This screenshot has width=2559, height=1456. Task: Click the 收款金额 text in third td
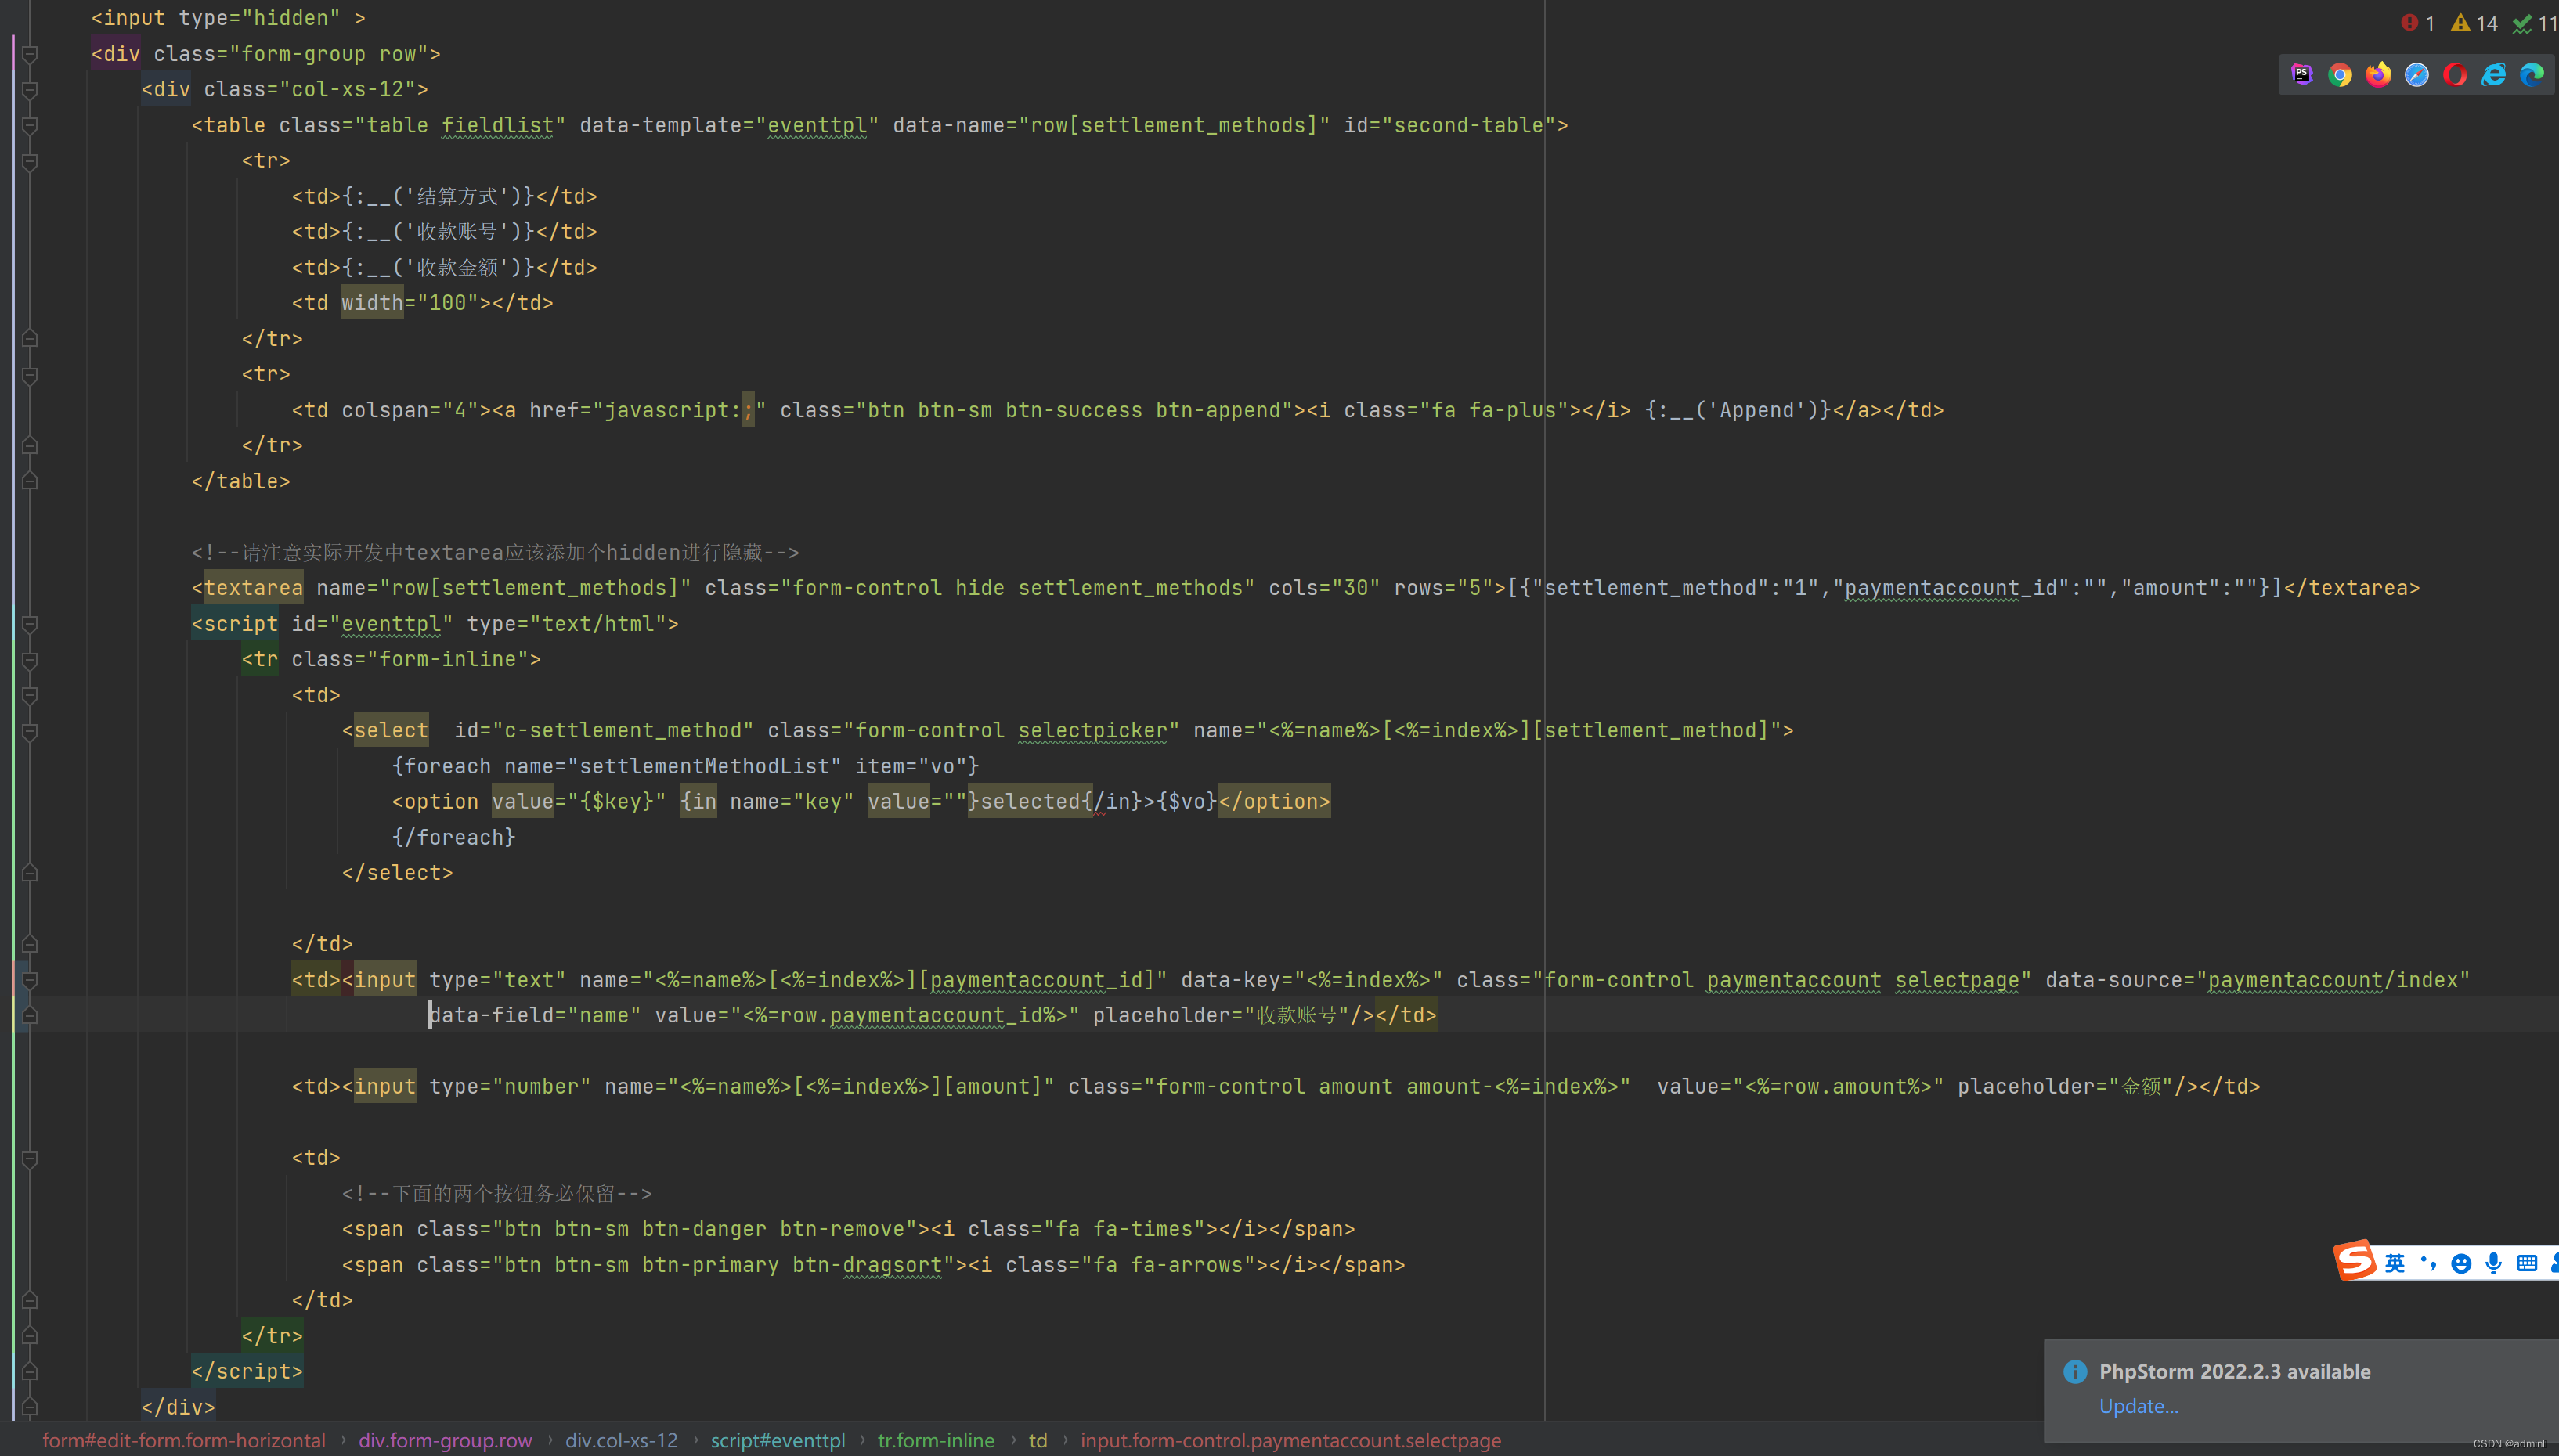[457, 268]
